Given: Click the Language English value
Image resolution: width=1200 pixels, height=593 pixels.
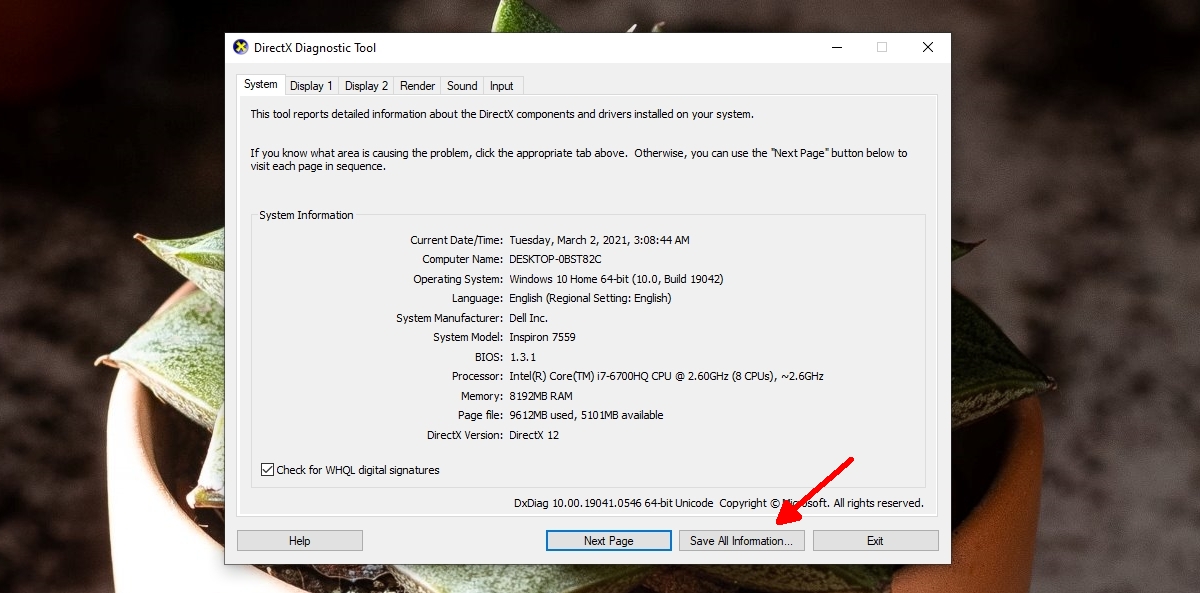Looking at the screenshot, I should pyautogui.click(x=590, y=298).
